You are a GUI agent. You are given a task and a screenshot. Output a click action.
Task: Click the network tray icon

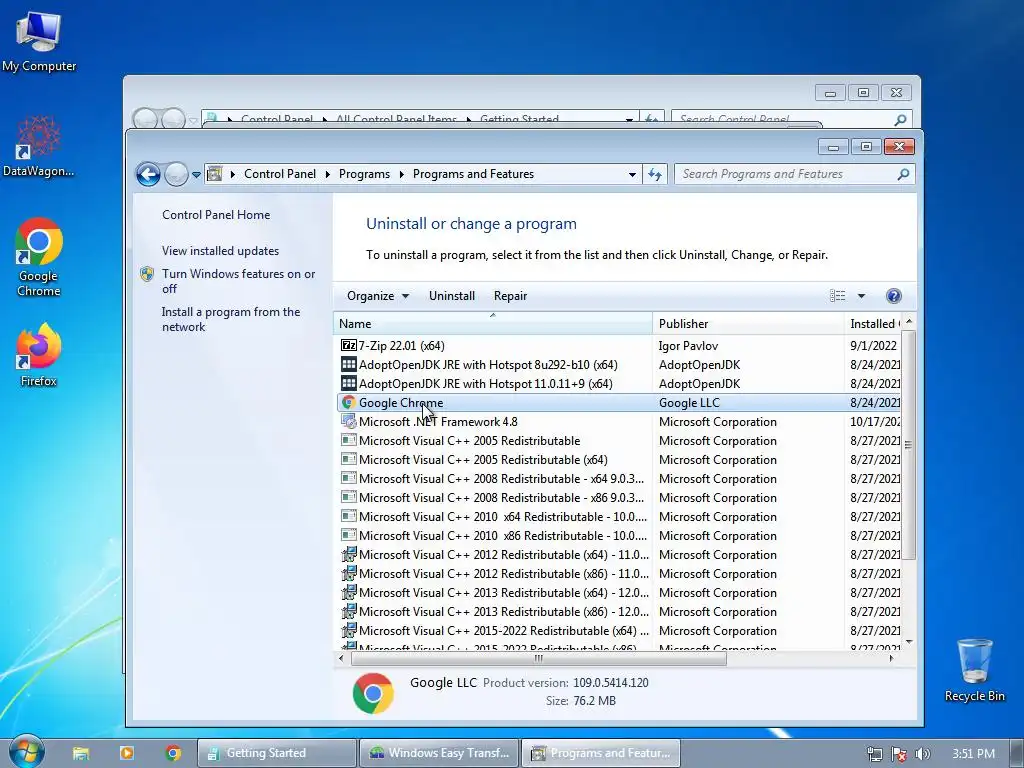pos(874,754)
